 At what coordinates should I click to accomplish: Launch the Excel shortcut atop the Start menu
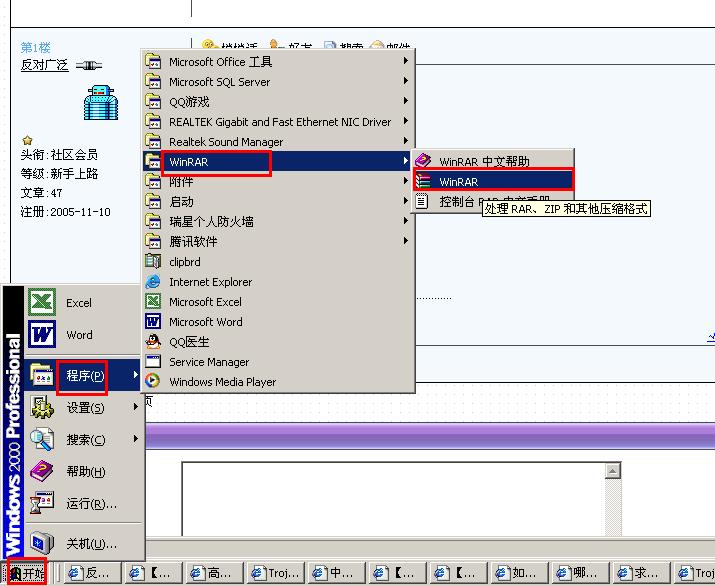point(82,302)
